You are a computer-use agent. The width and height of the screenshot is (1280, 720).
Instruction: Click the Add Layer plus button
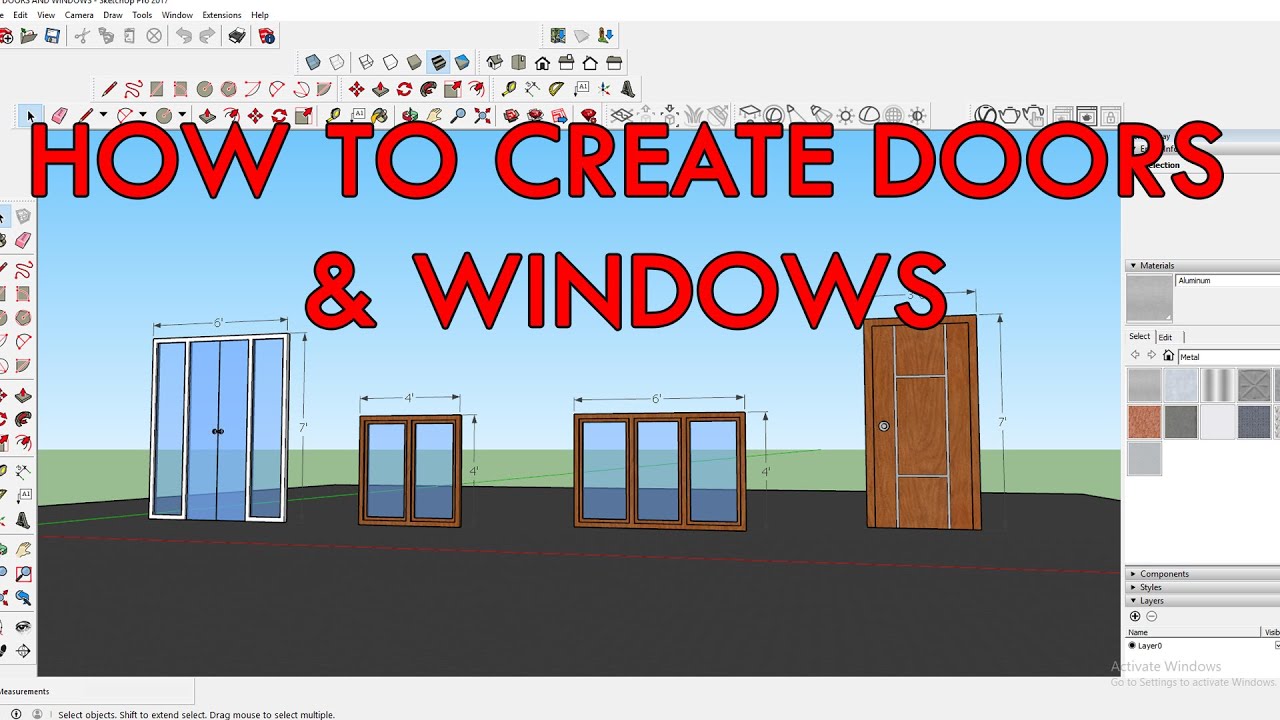1135,616
